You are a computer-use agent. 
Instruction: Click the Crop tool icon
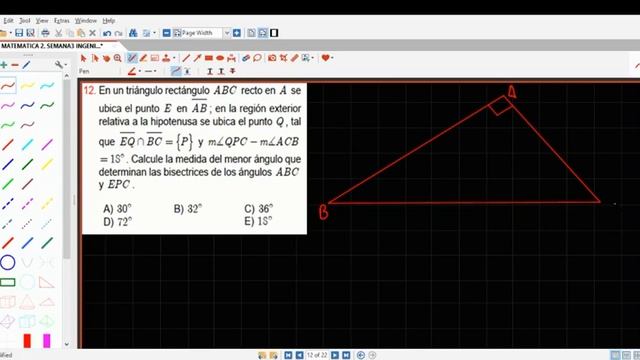pos(283,58)
